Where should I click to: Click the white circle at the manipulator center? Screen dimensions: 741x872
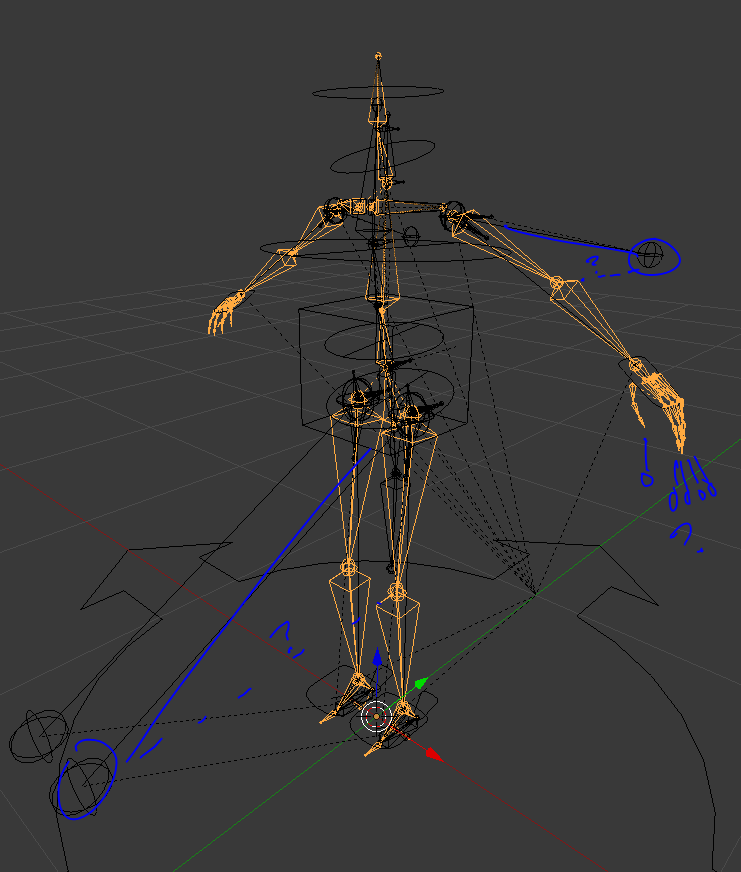click(x=377, y=717)
